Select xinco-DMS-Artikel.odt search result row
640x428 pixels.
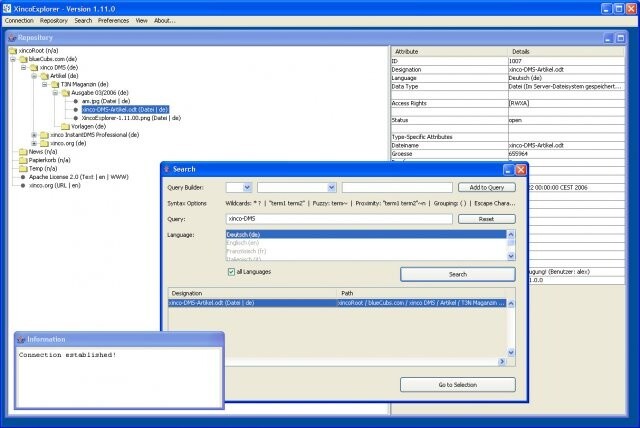[337, 303]
